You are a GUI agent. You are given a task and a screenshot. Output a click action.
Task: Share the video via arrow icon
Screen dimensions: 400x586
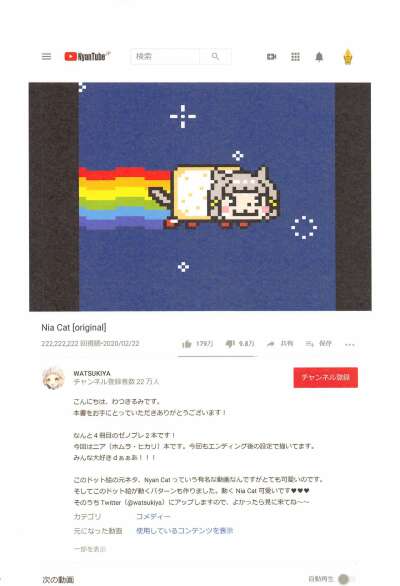coord(280,344)
